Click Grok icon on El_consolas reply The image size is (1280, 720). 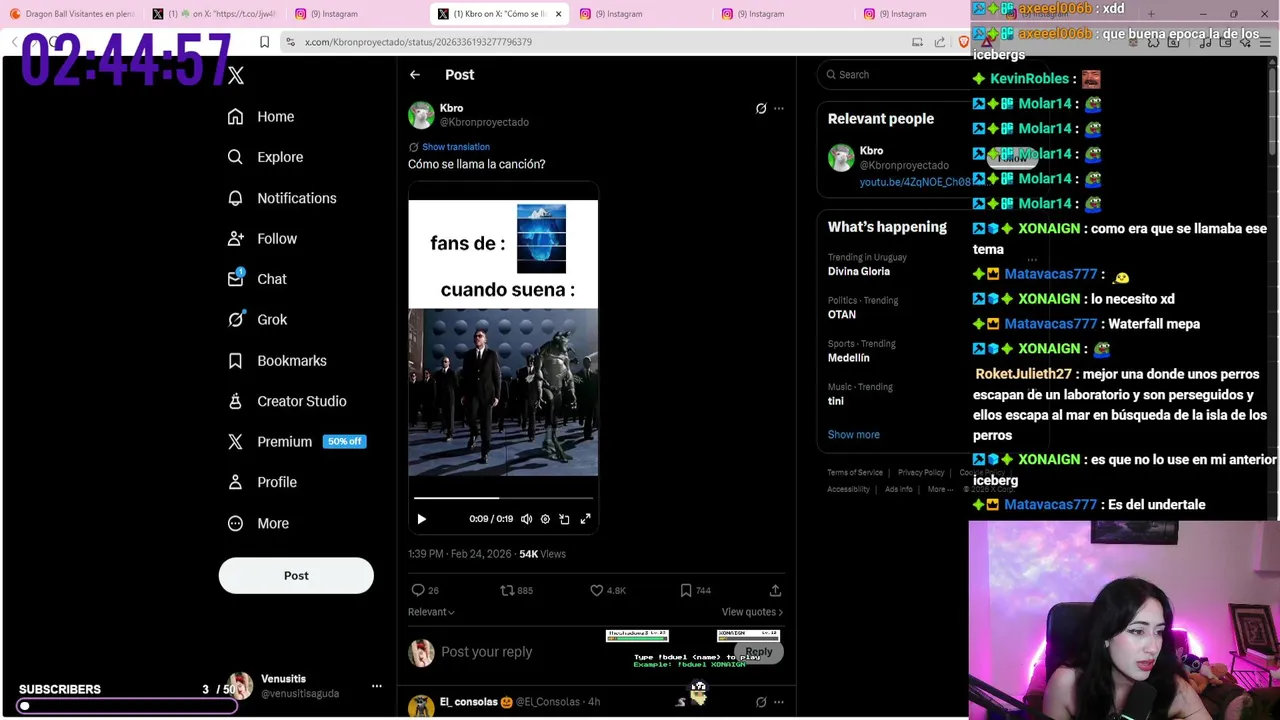(761, 702)
